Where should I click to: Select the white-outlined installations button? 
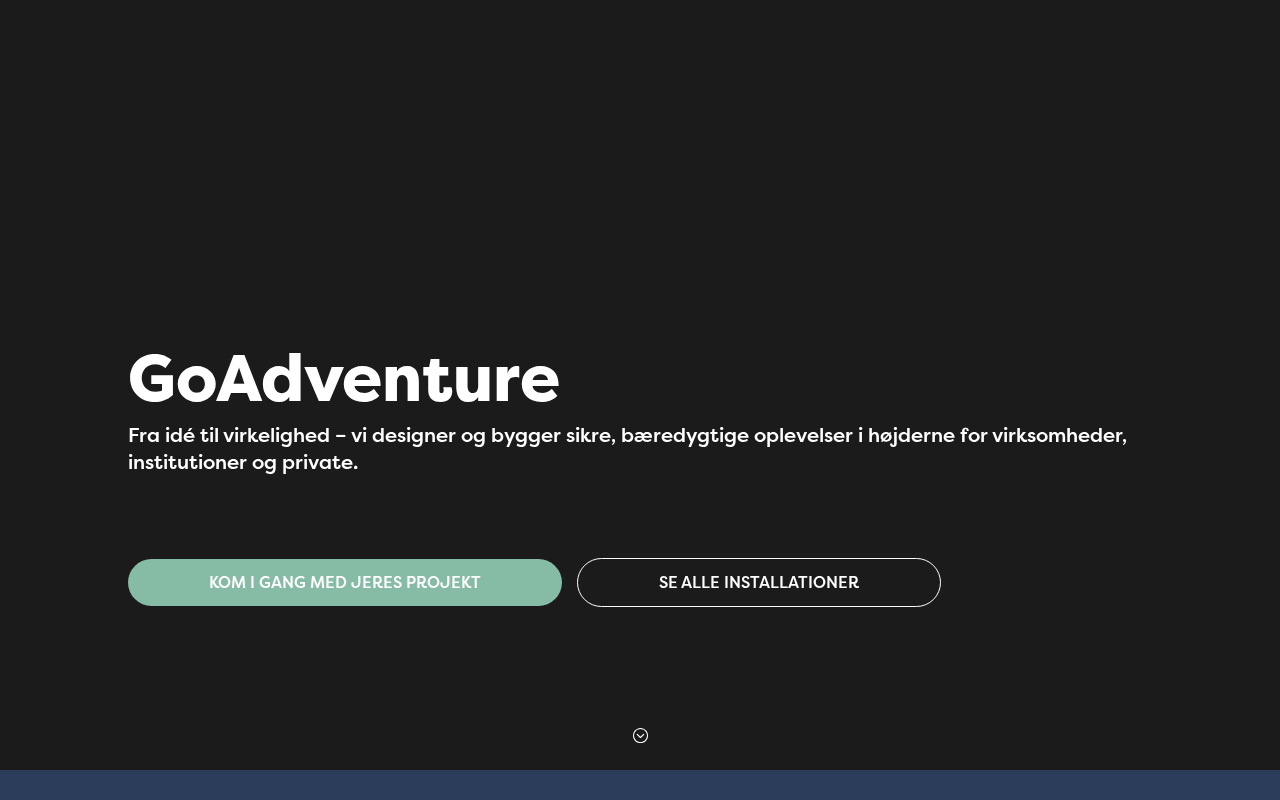click(x=759, y=582)
